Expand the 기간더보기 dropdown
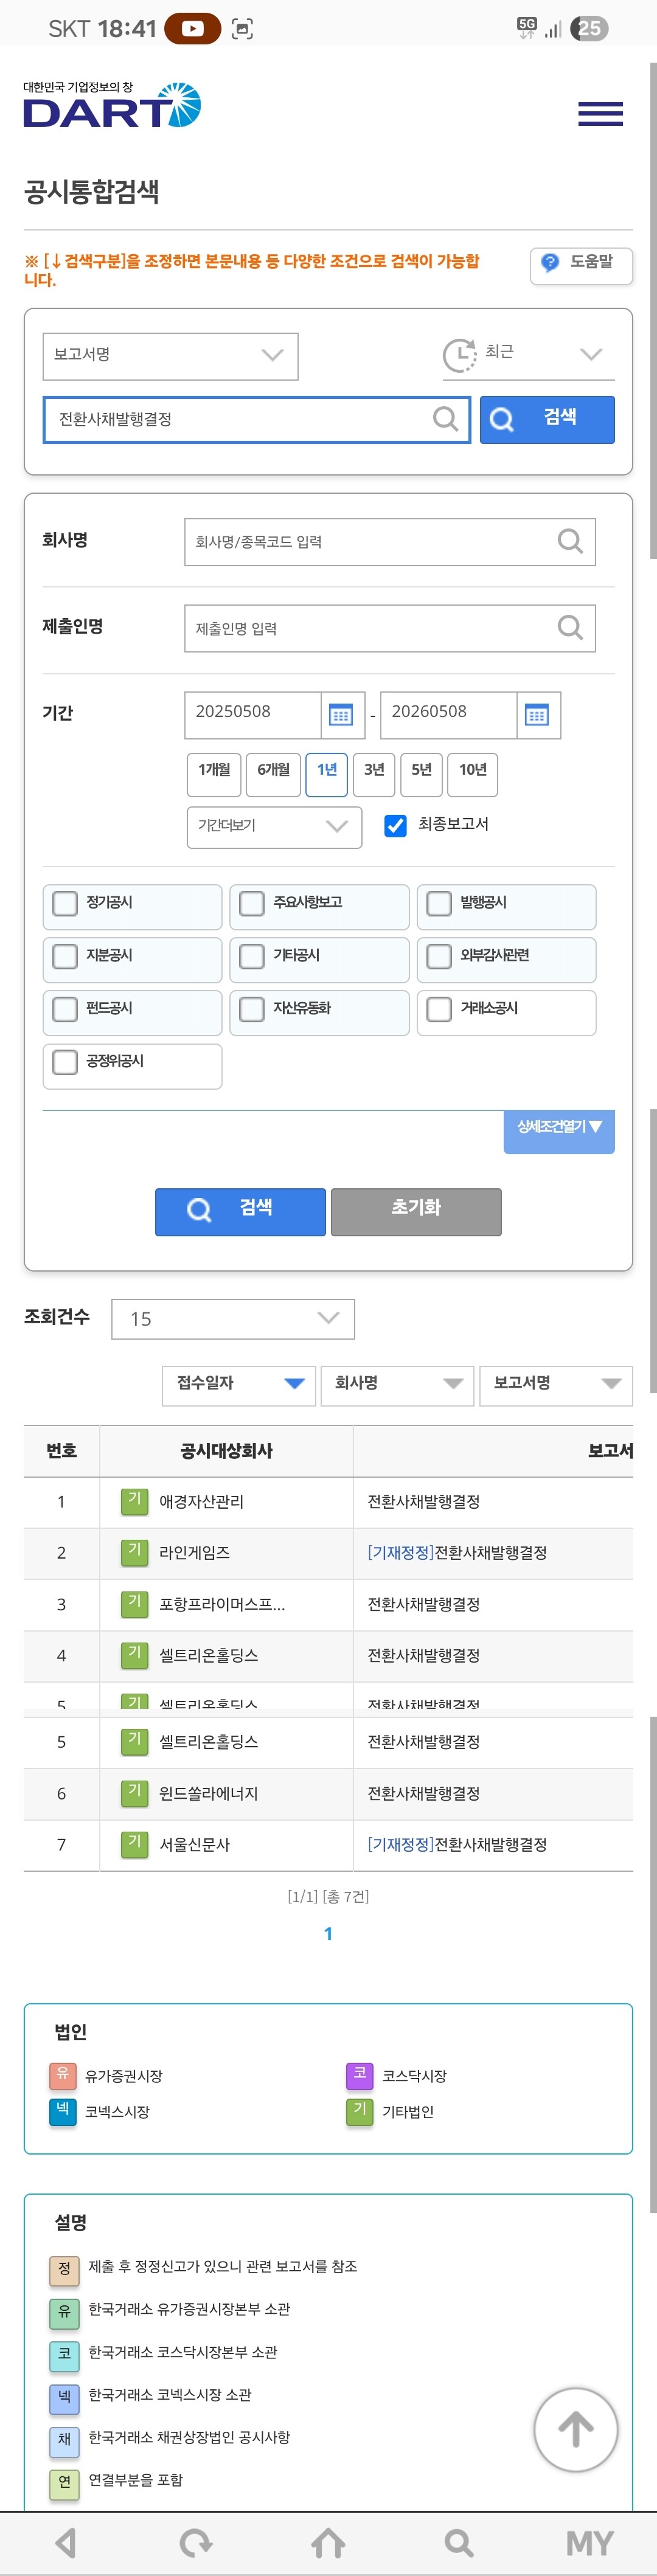The width and height of the screenshot is (657, 2576). coord(274,826)
